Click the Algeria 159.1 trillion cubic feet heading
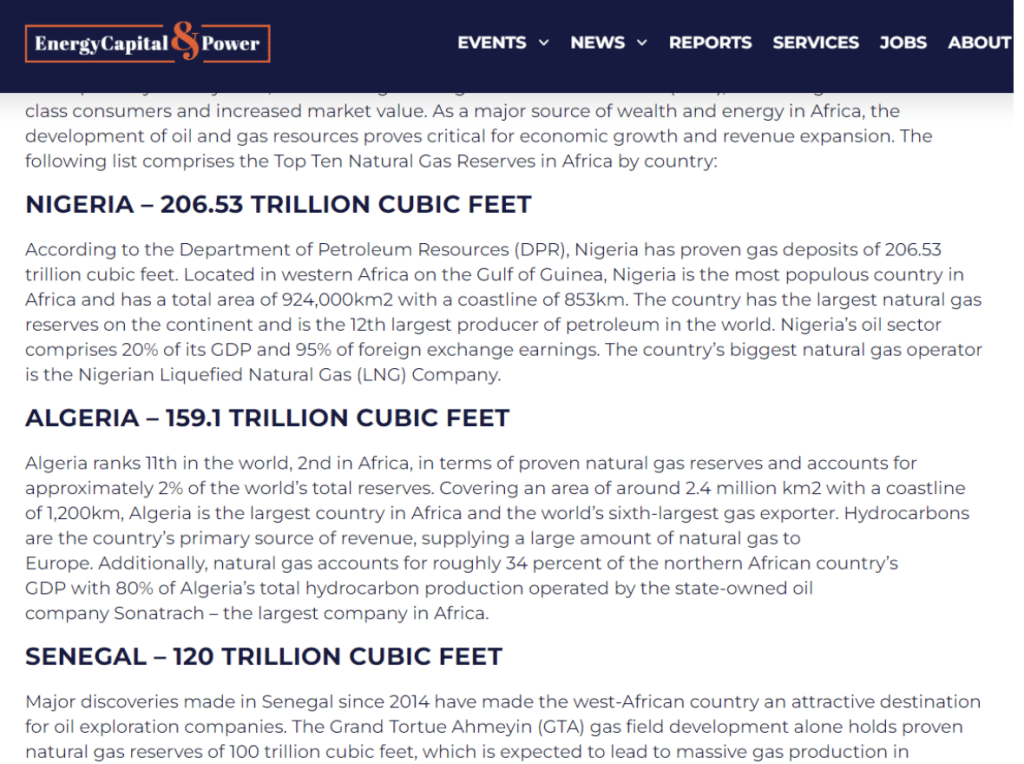 [x=267, y=418]
